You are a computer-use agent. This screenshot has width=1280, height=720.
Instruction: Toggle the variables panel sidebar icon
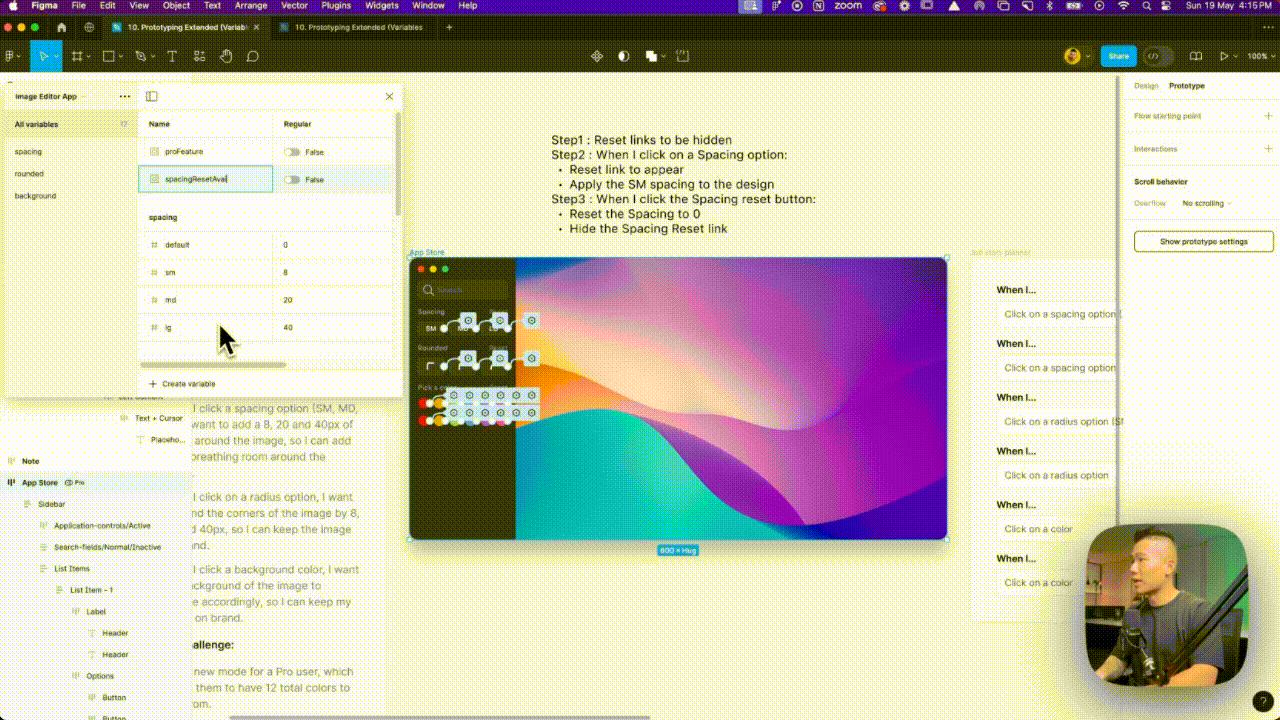pos(152,97)
